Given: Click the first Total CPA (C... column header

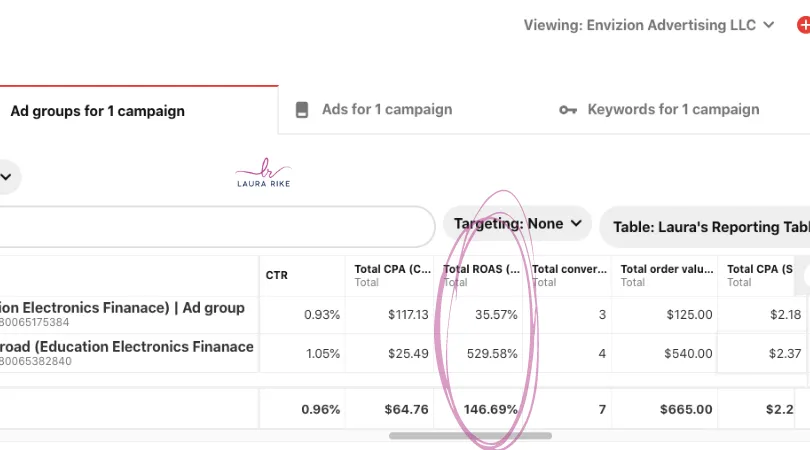Looking at the screenshot, I should 392,269.
